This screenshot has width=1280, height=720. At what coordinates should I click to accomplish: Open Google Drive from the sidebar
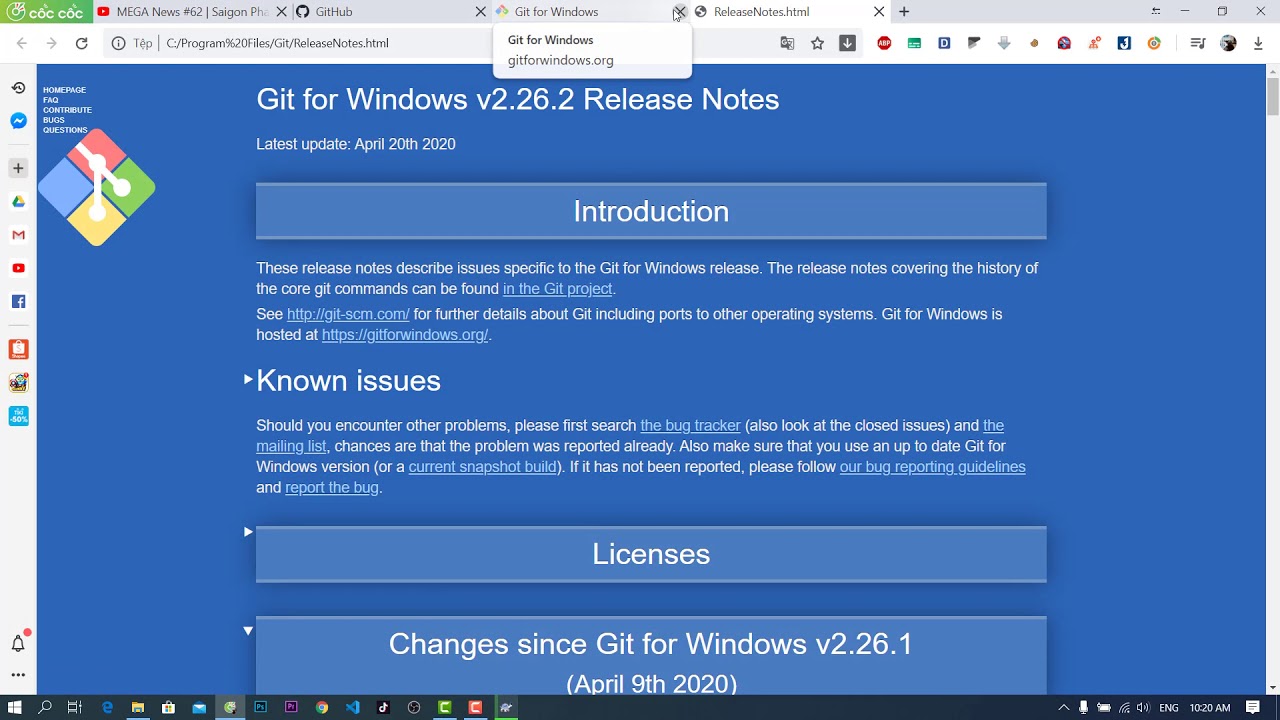click(18, 201)
